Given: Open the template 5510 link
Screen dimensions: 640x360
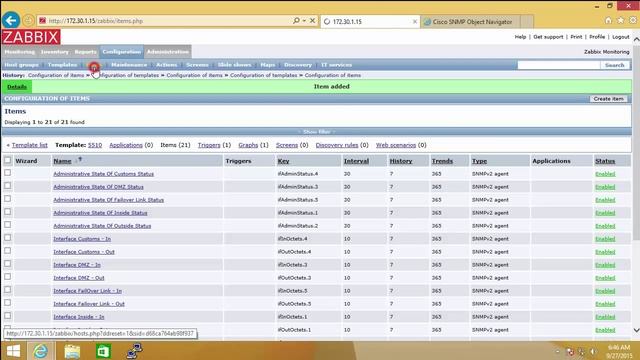Looking at the screenshot, I should (x=95, y=145).
